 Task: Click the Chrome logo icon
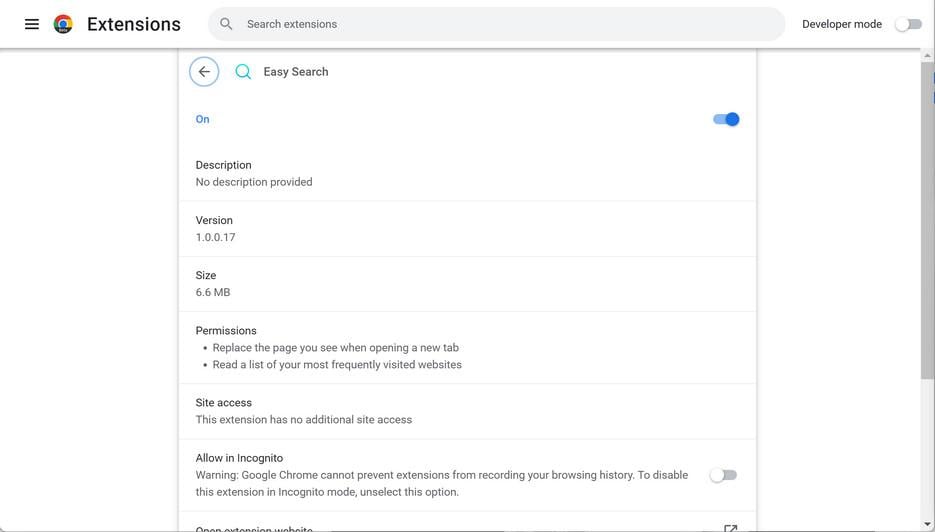coord(63,24)
